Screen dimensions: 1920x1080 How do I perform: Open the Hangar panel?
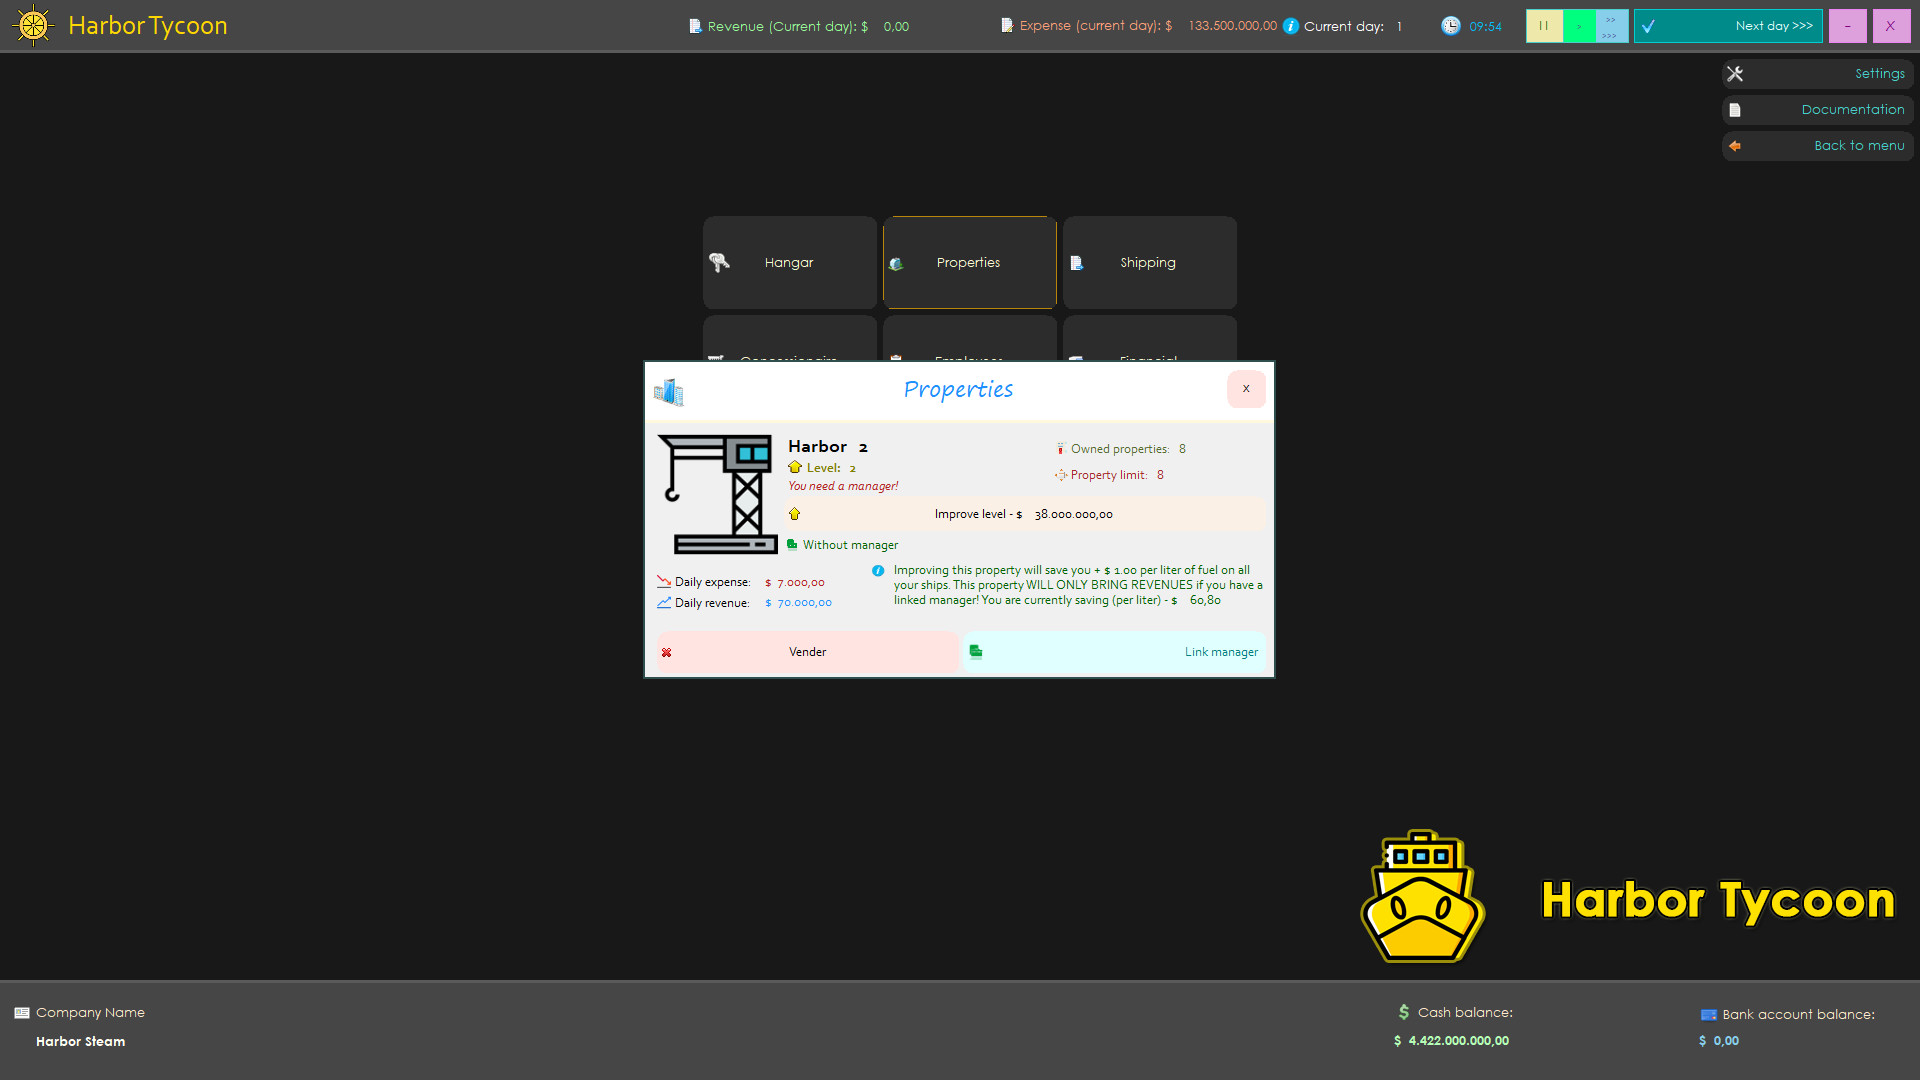tap(789, 262)
